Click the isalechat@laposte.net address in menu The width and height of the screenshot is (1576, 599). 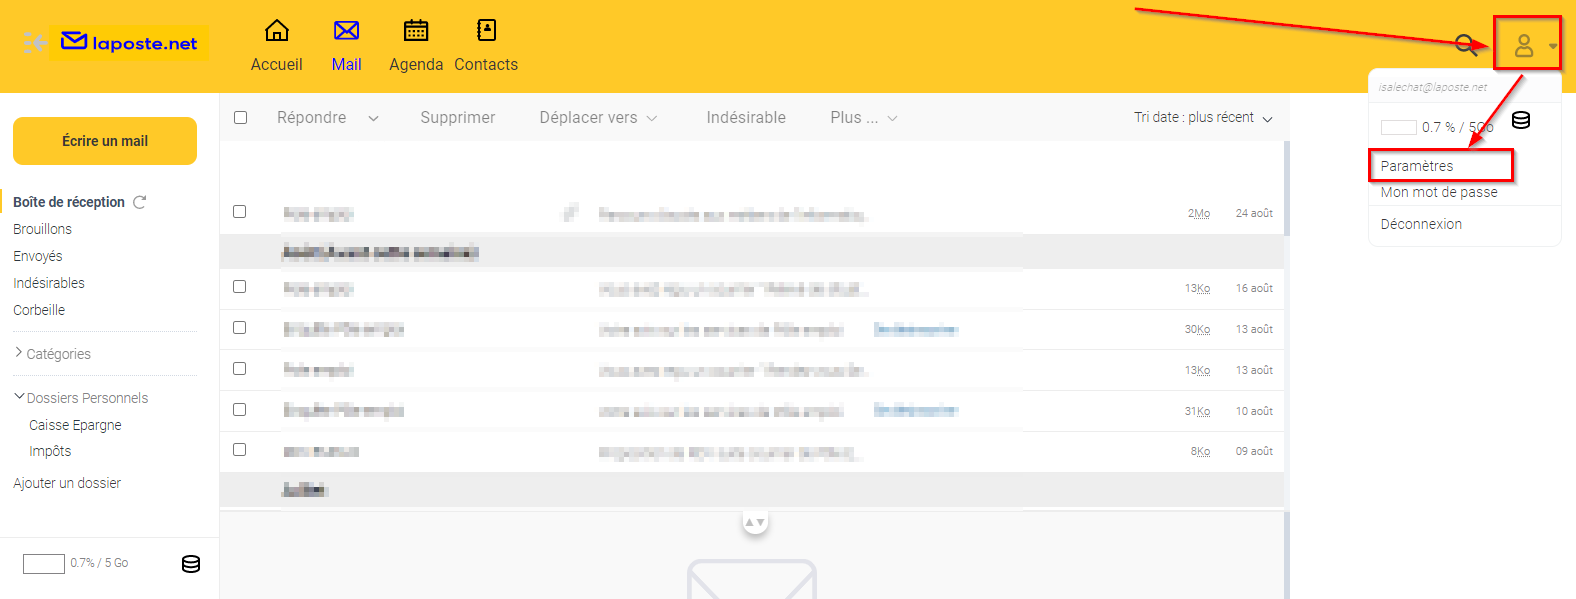(1432, 87)
